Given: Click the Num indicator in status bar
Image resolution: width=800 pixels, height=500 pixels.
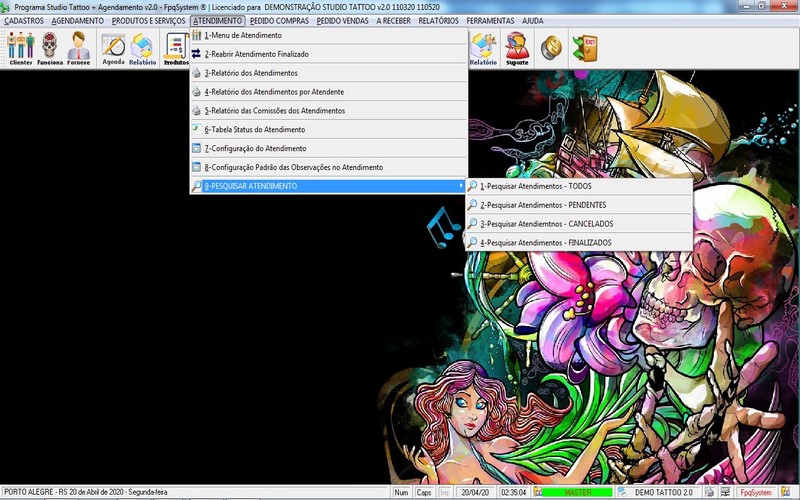Looking at the screenshot, I should (x=401, y=492).
